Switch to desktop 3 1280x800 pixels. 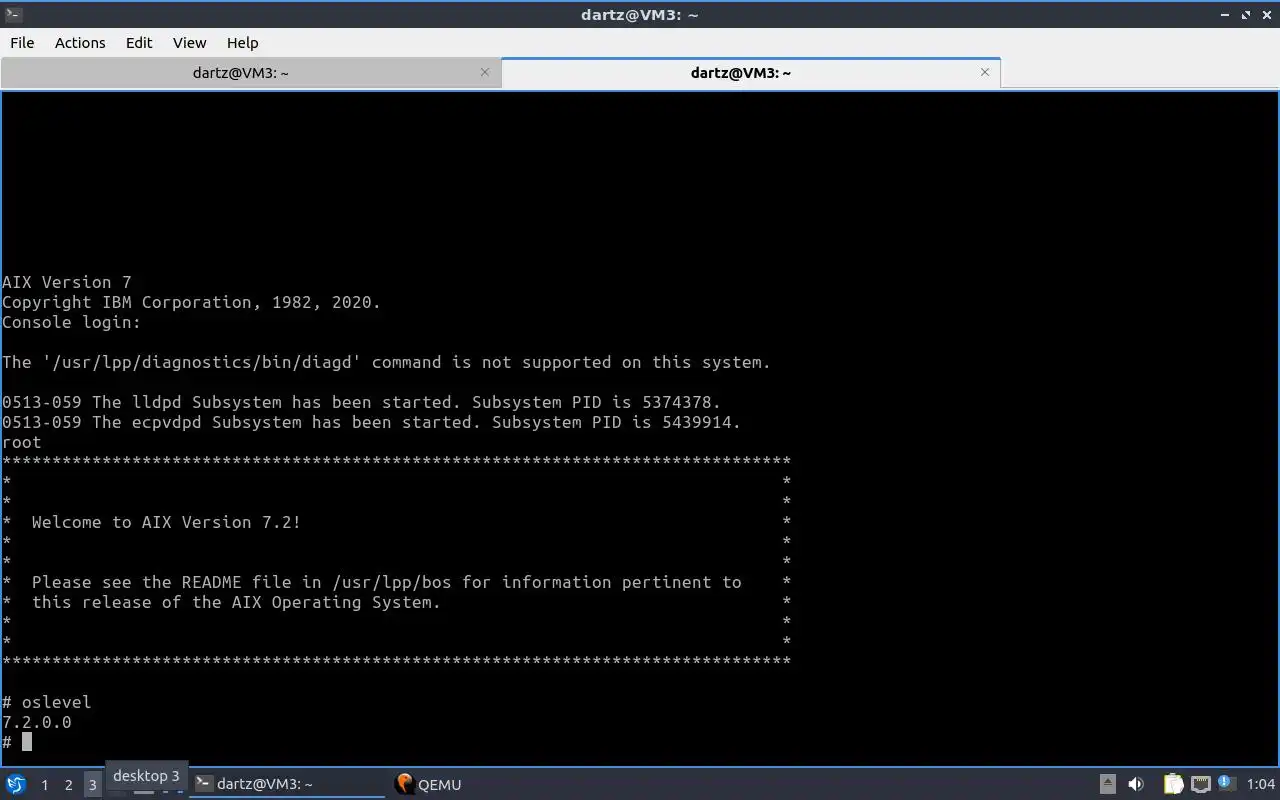[x=92, y=785]
